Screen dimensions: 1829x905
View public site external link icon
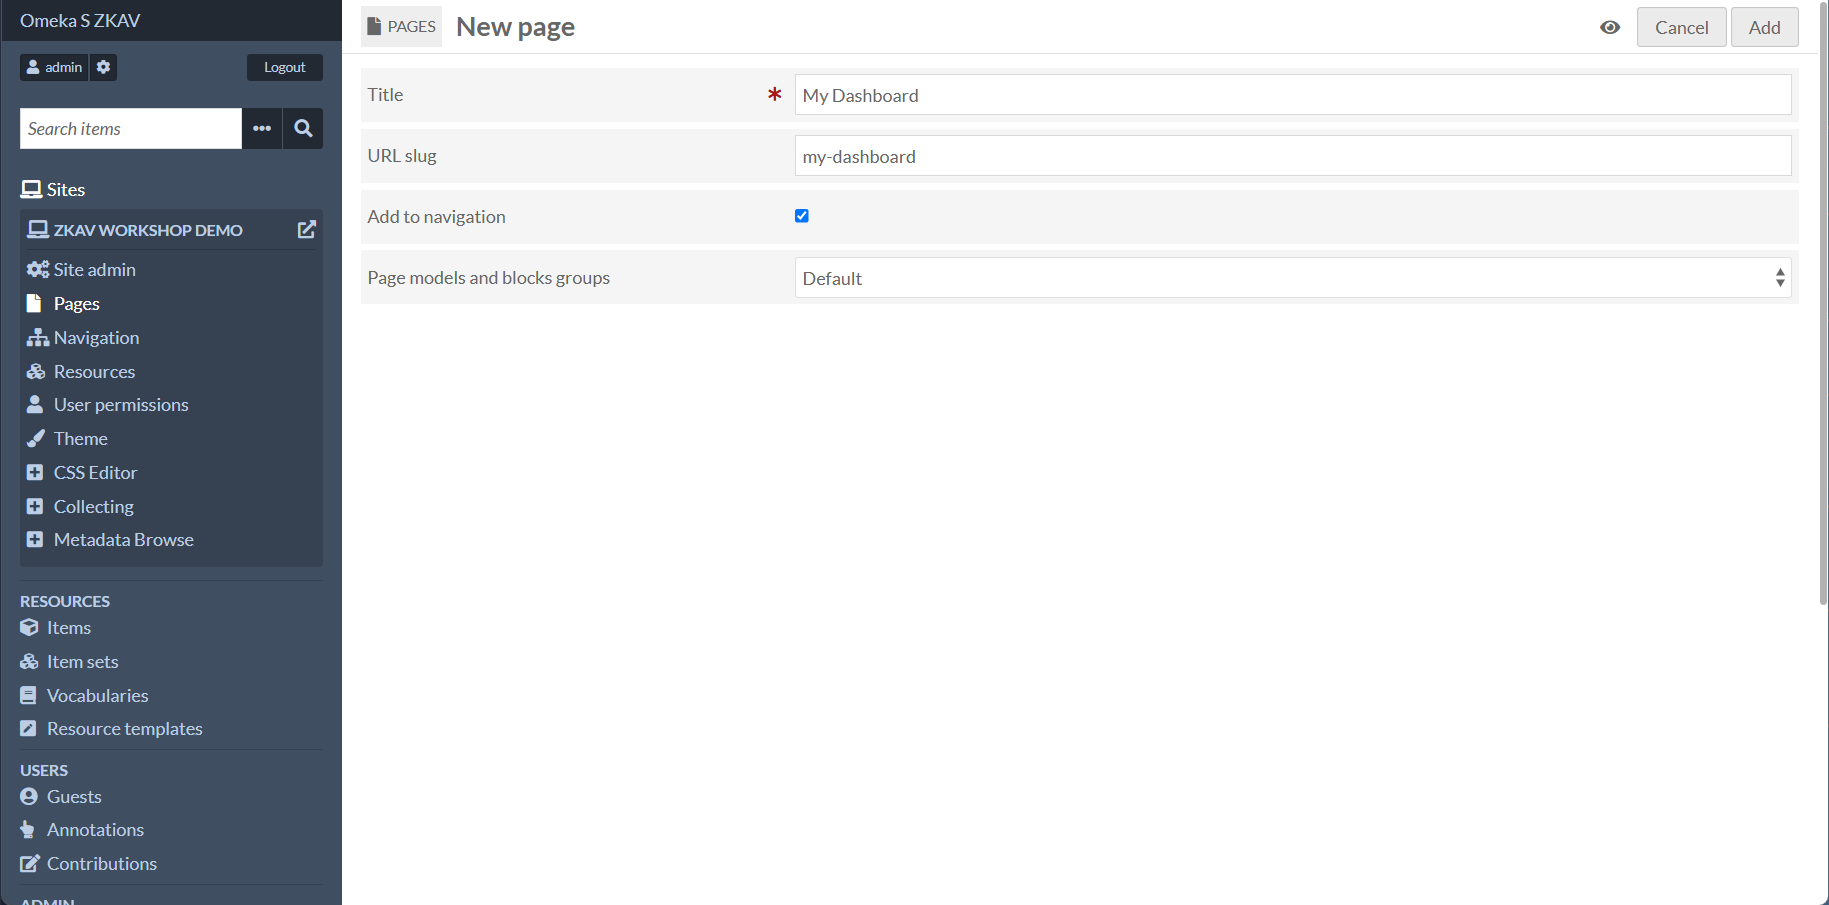(307, 230)
